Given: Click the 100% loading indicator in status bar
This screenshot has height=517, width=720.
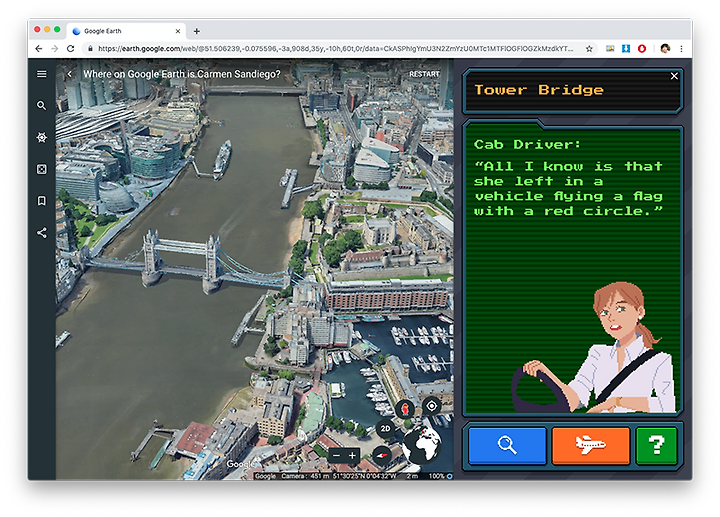Looking at the screenshot, I should pos(440,476).
